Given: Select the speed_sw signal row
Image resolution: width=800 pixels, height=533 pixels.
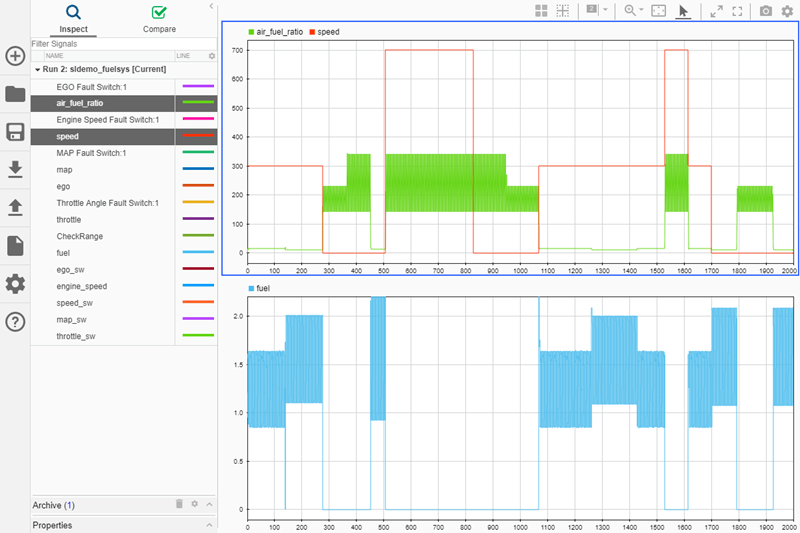Looking at the screenshot, I should tap(124, 303).
